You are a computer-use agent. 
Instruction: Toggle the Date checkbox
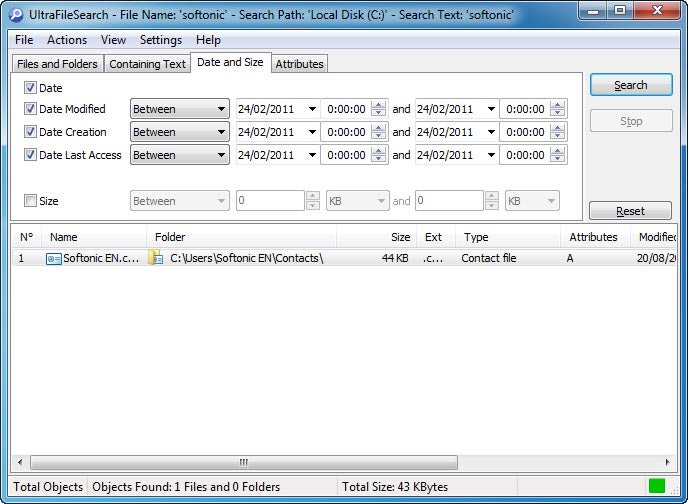click(30, 88)
